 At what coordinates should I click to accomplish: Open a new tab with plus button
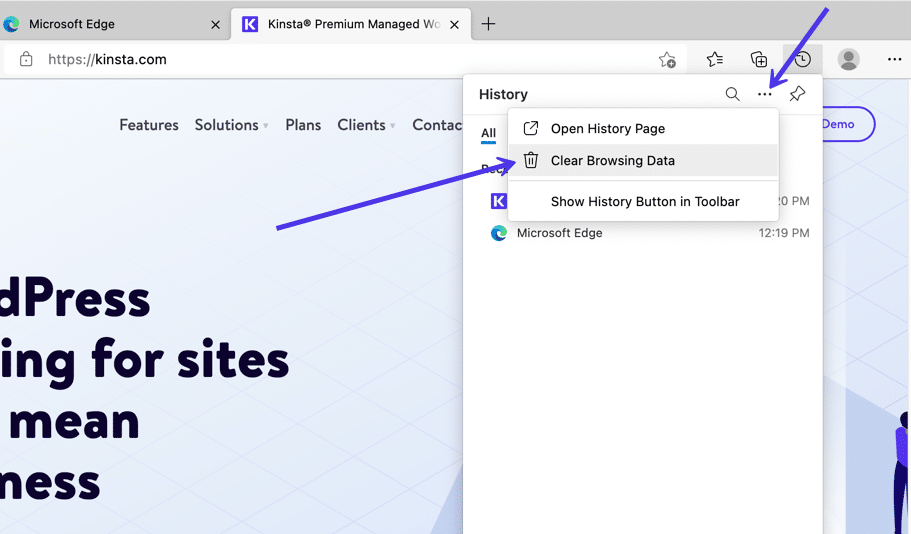click(488, 24)
